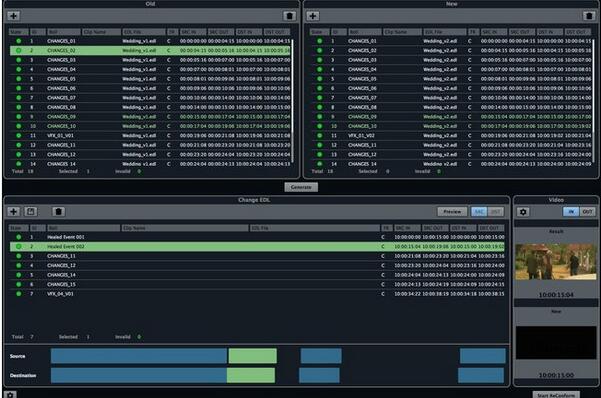Select the Healed Event 001 row

(257, 237)
